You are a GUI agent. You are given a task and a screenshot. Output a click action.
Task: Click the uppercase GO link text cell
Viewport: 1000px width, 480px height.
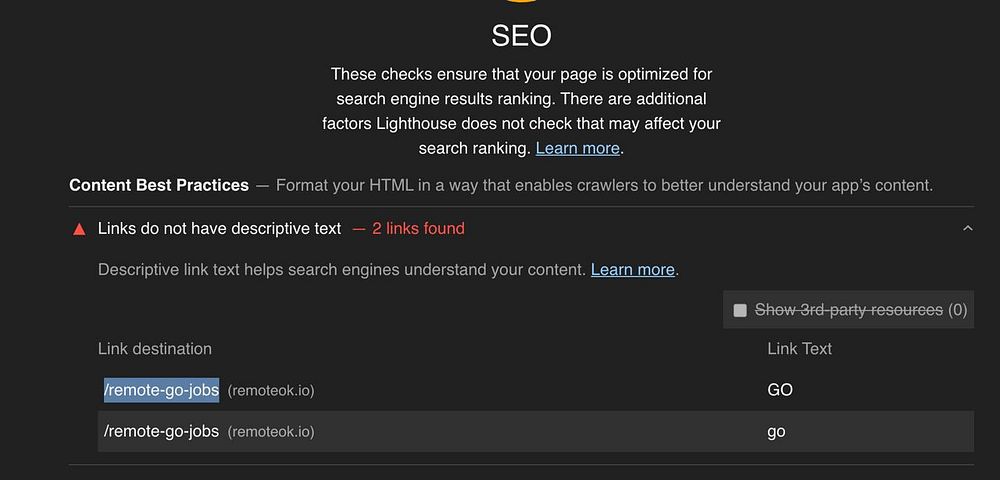pos(779,390)
